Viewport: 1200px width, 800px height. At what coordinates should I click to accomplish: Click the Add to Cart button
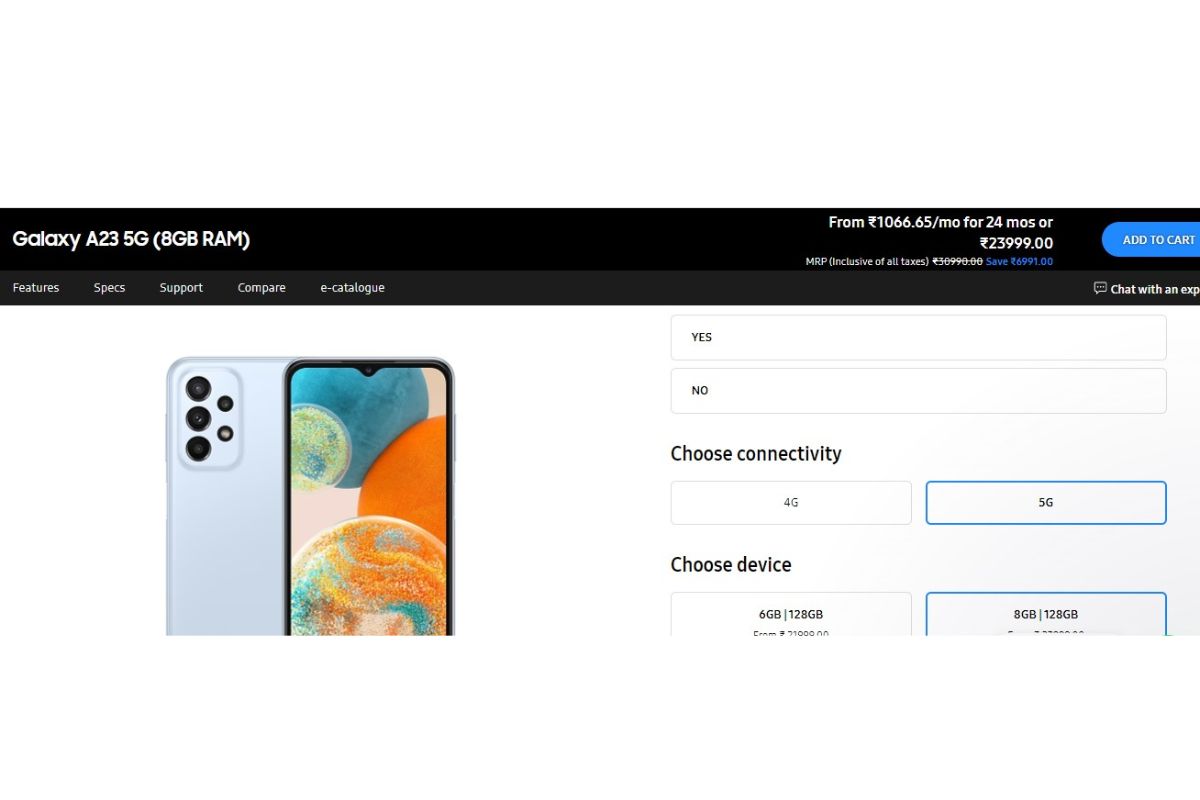[1151, 240]
